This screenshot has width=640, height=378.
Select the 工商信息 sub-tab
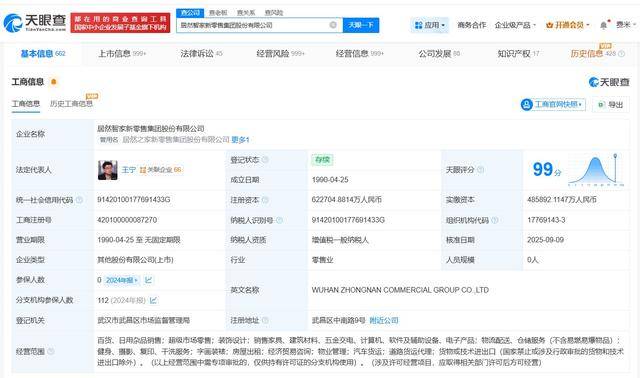(x=26, y=104)
